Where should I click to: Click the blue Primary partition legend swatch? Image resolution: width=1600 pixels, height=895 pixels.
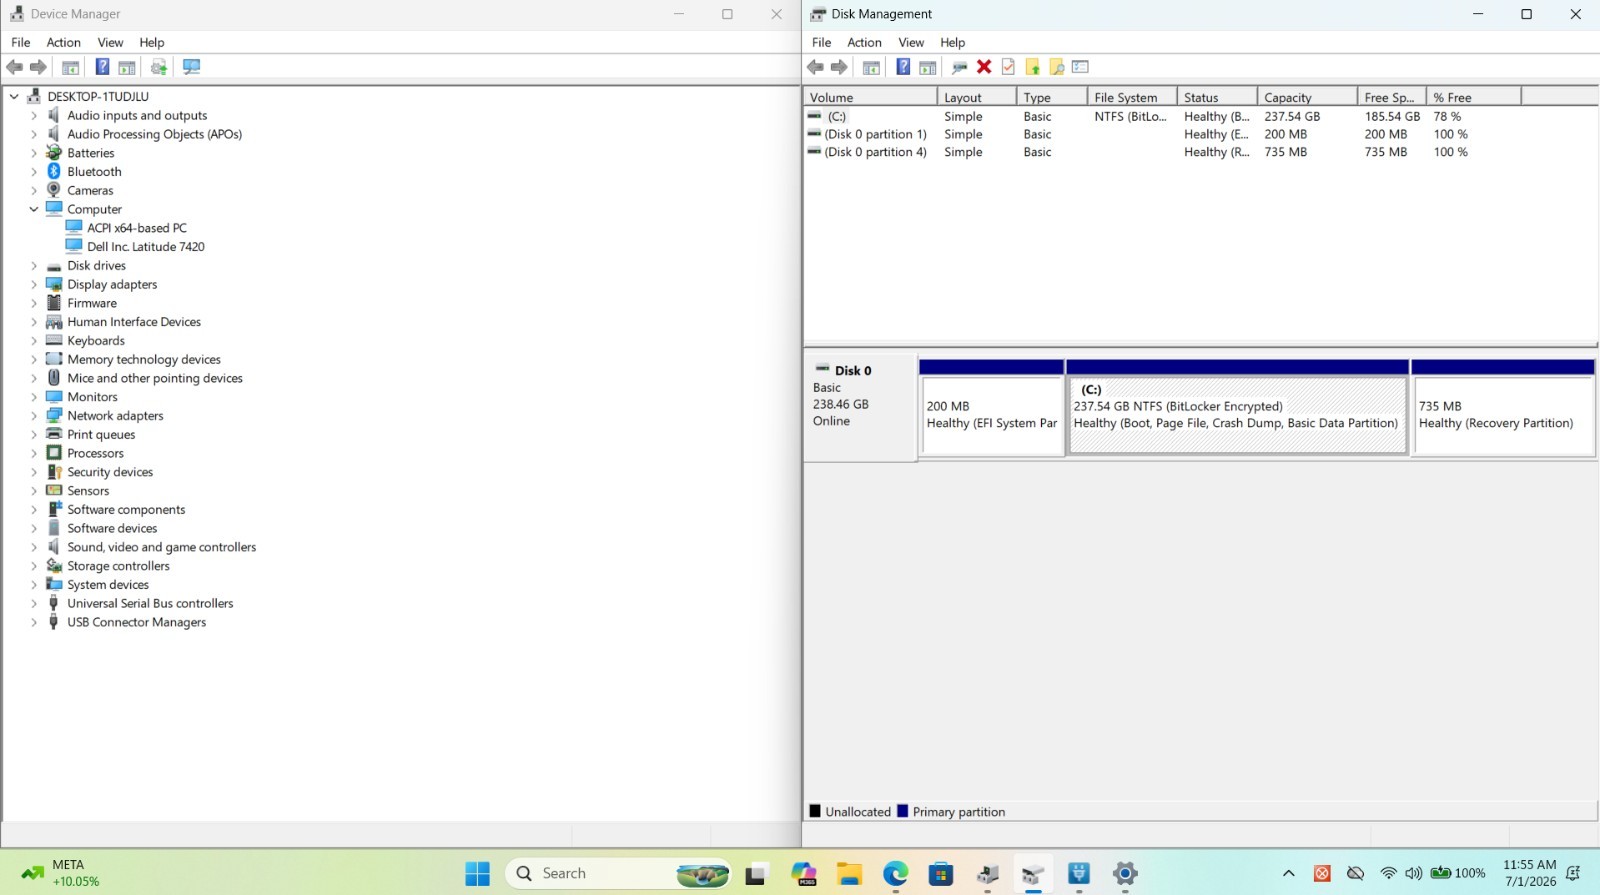[903, 811]
